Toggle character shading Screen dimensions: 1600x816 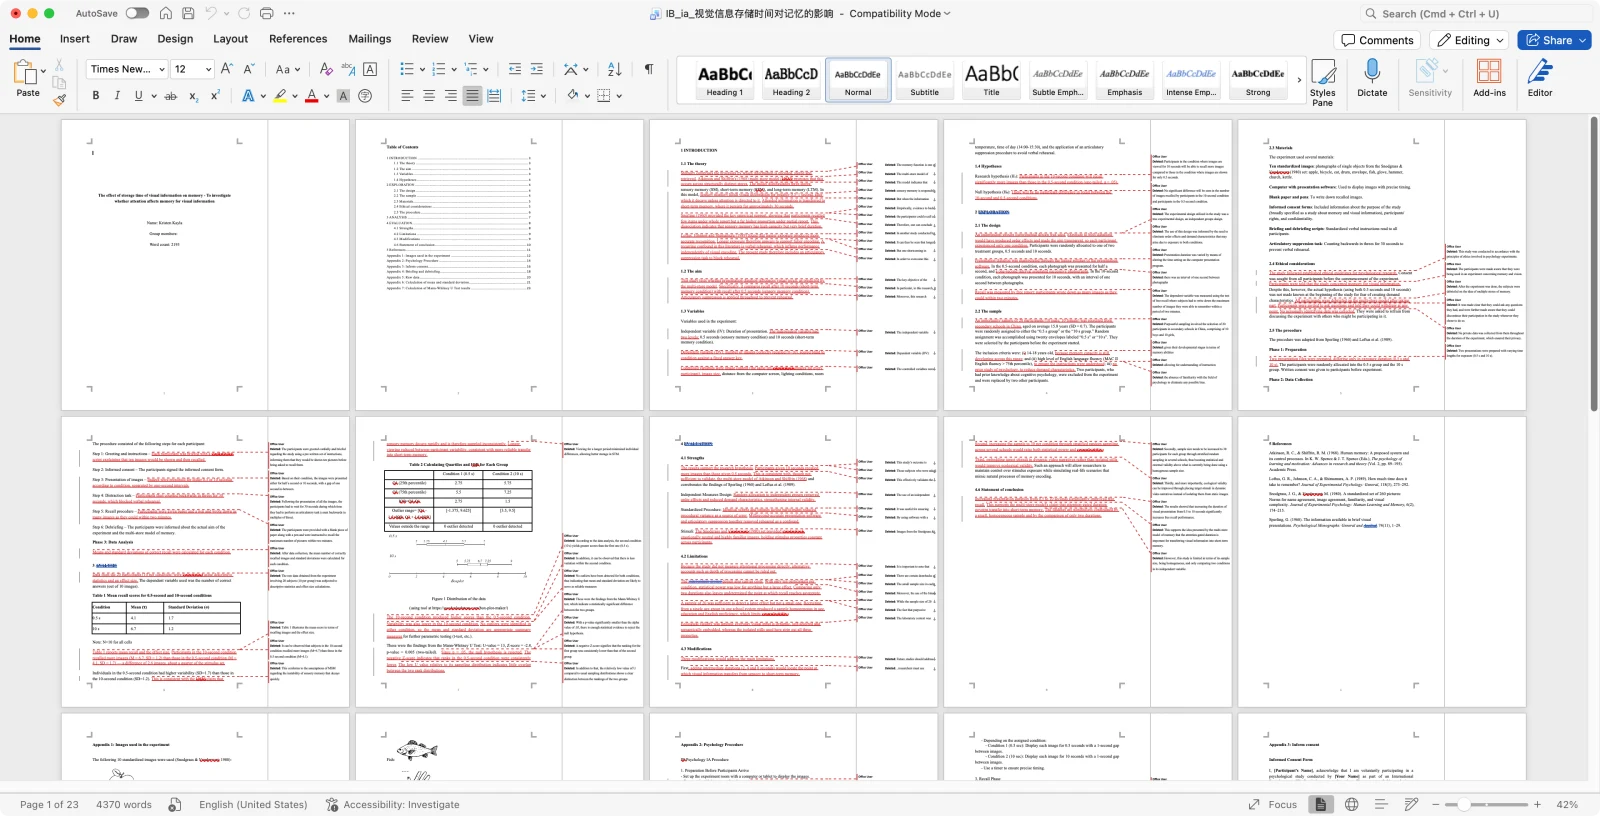(x=343, y=96)
